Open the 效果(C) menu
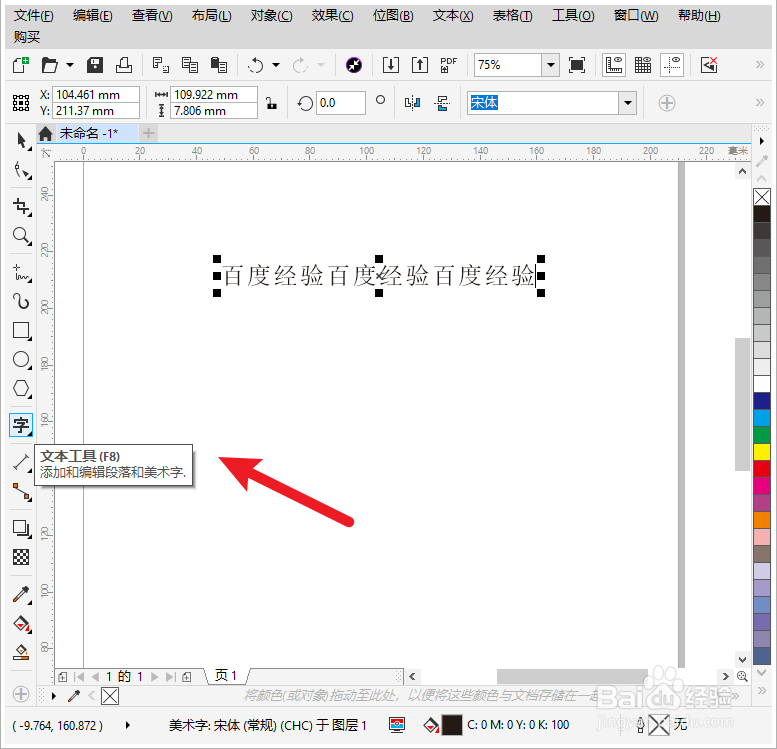The image size is (777, 749). point(333,16)
